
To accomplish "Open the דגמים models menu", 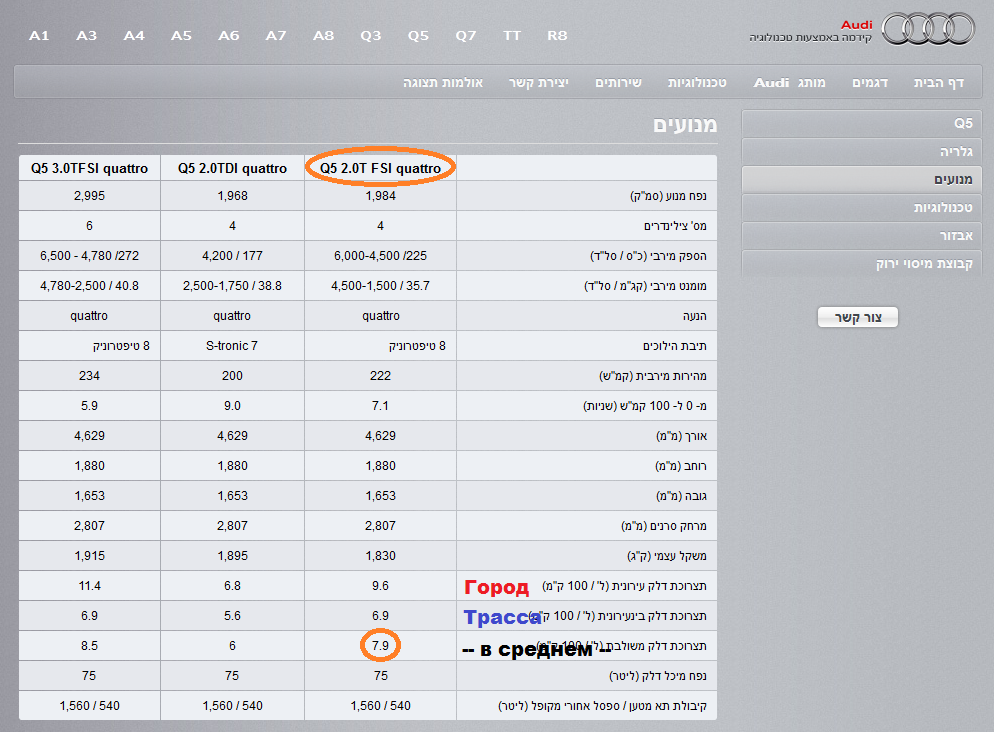I will pos(870,82).
